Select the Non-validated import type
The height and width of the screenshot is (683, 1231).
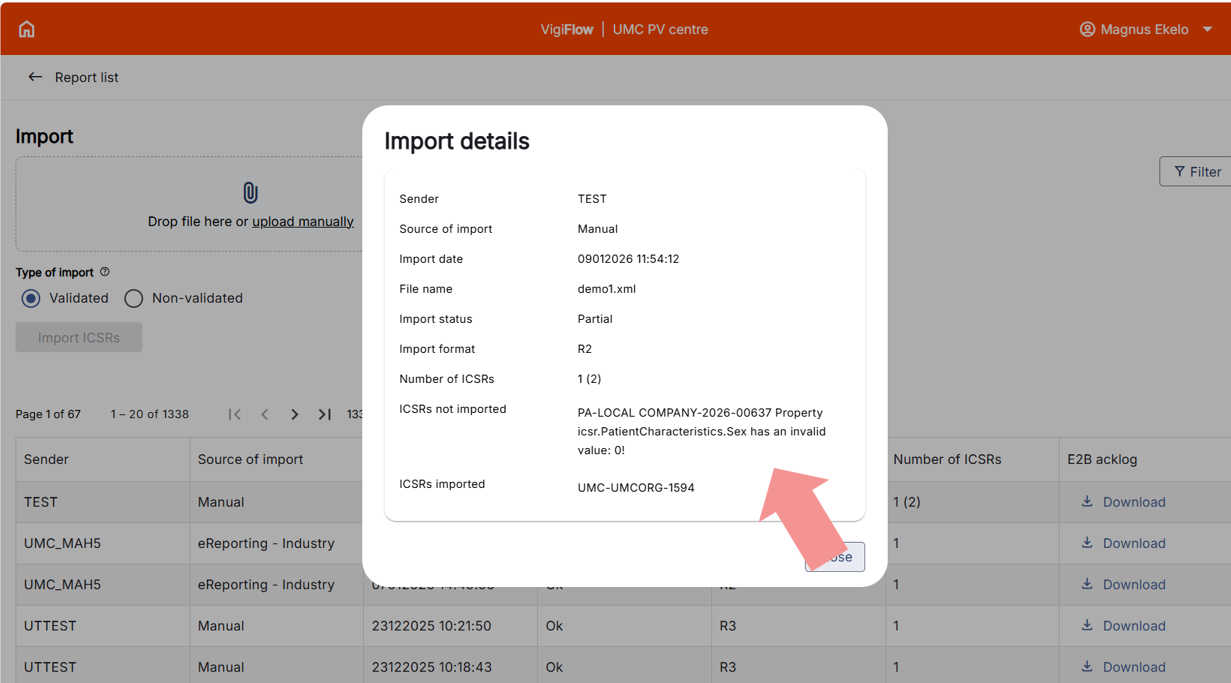pos(134,298)
